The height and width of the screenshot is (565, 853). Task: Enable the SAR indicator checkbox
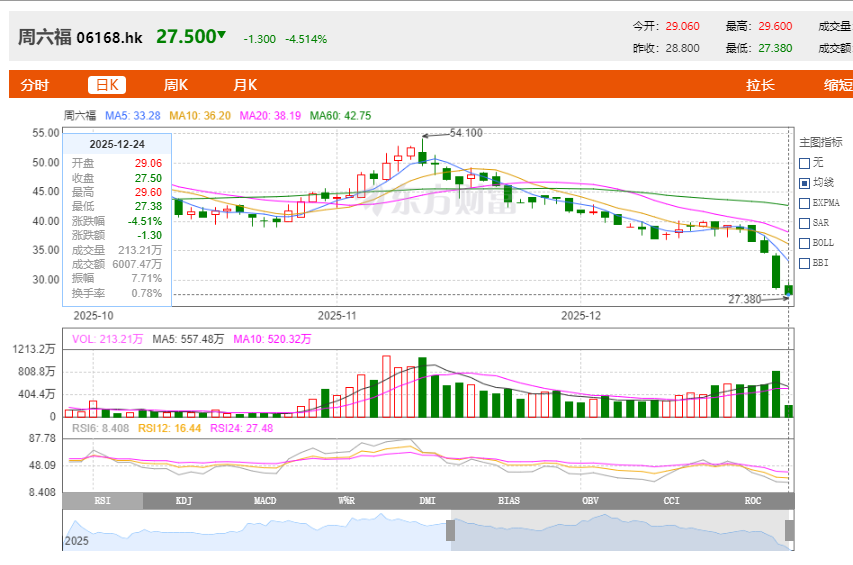point(805,223)
